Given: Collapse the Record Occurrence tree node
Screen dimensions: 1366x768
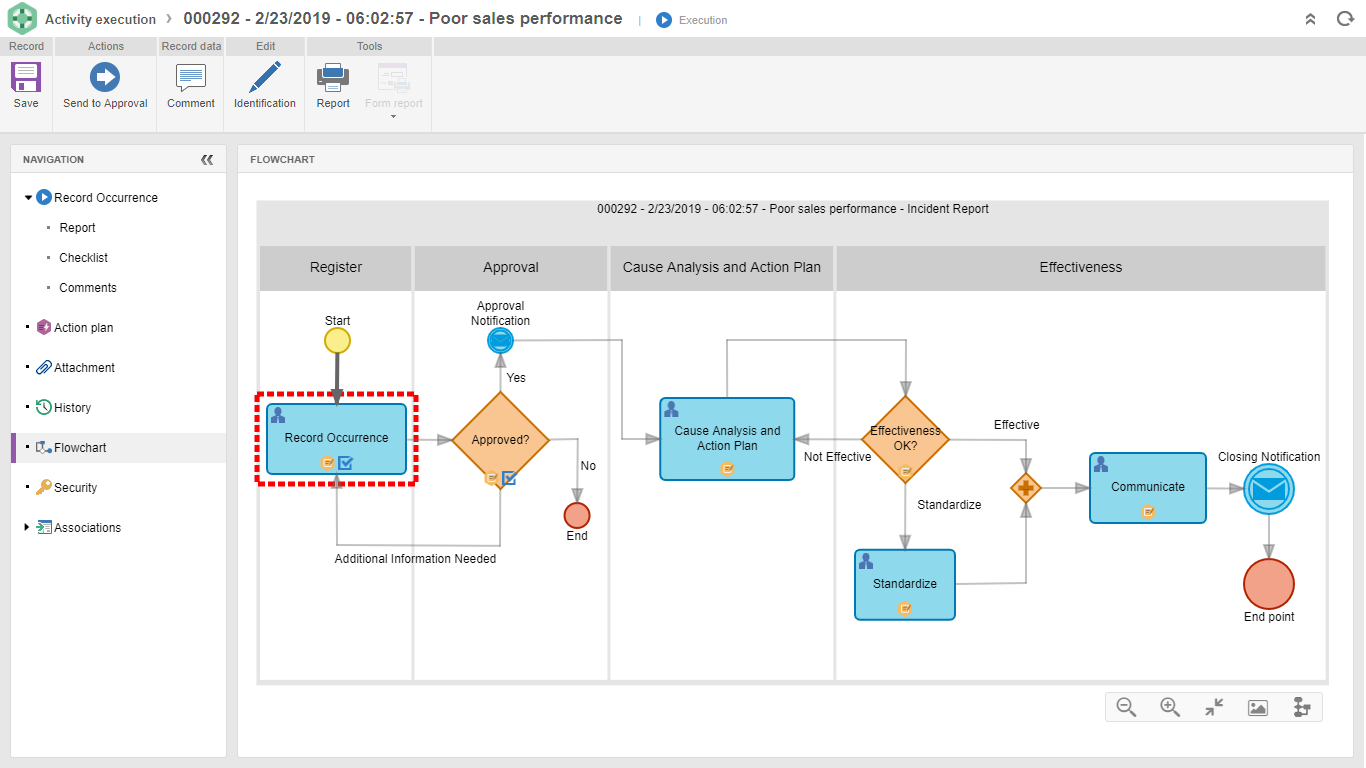Looking at the screenshot, I should tap(28, 198).
